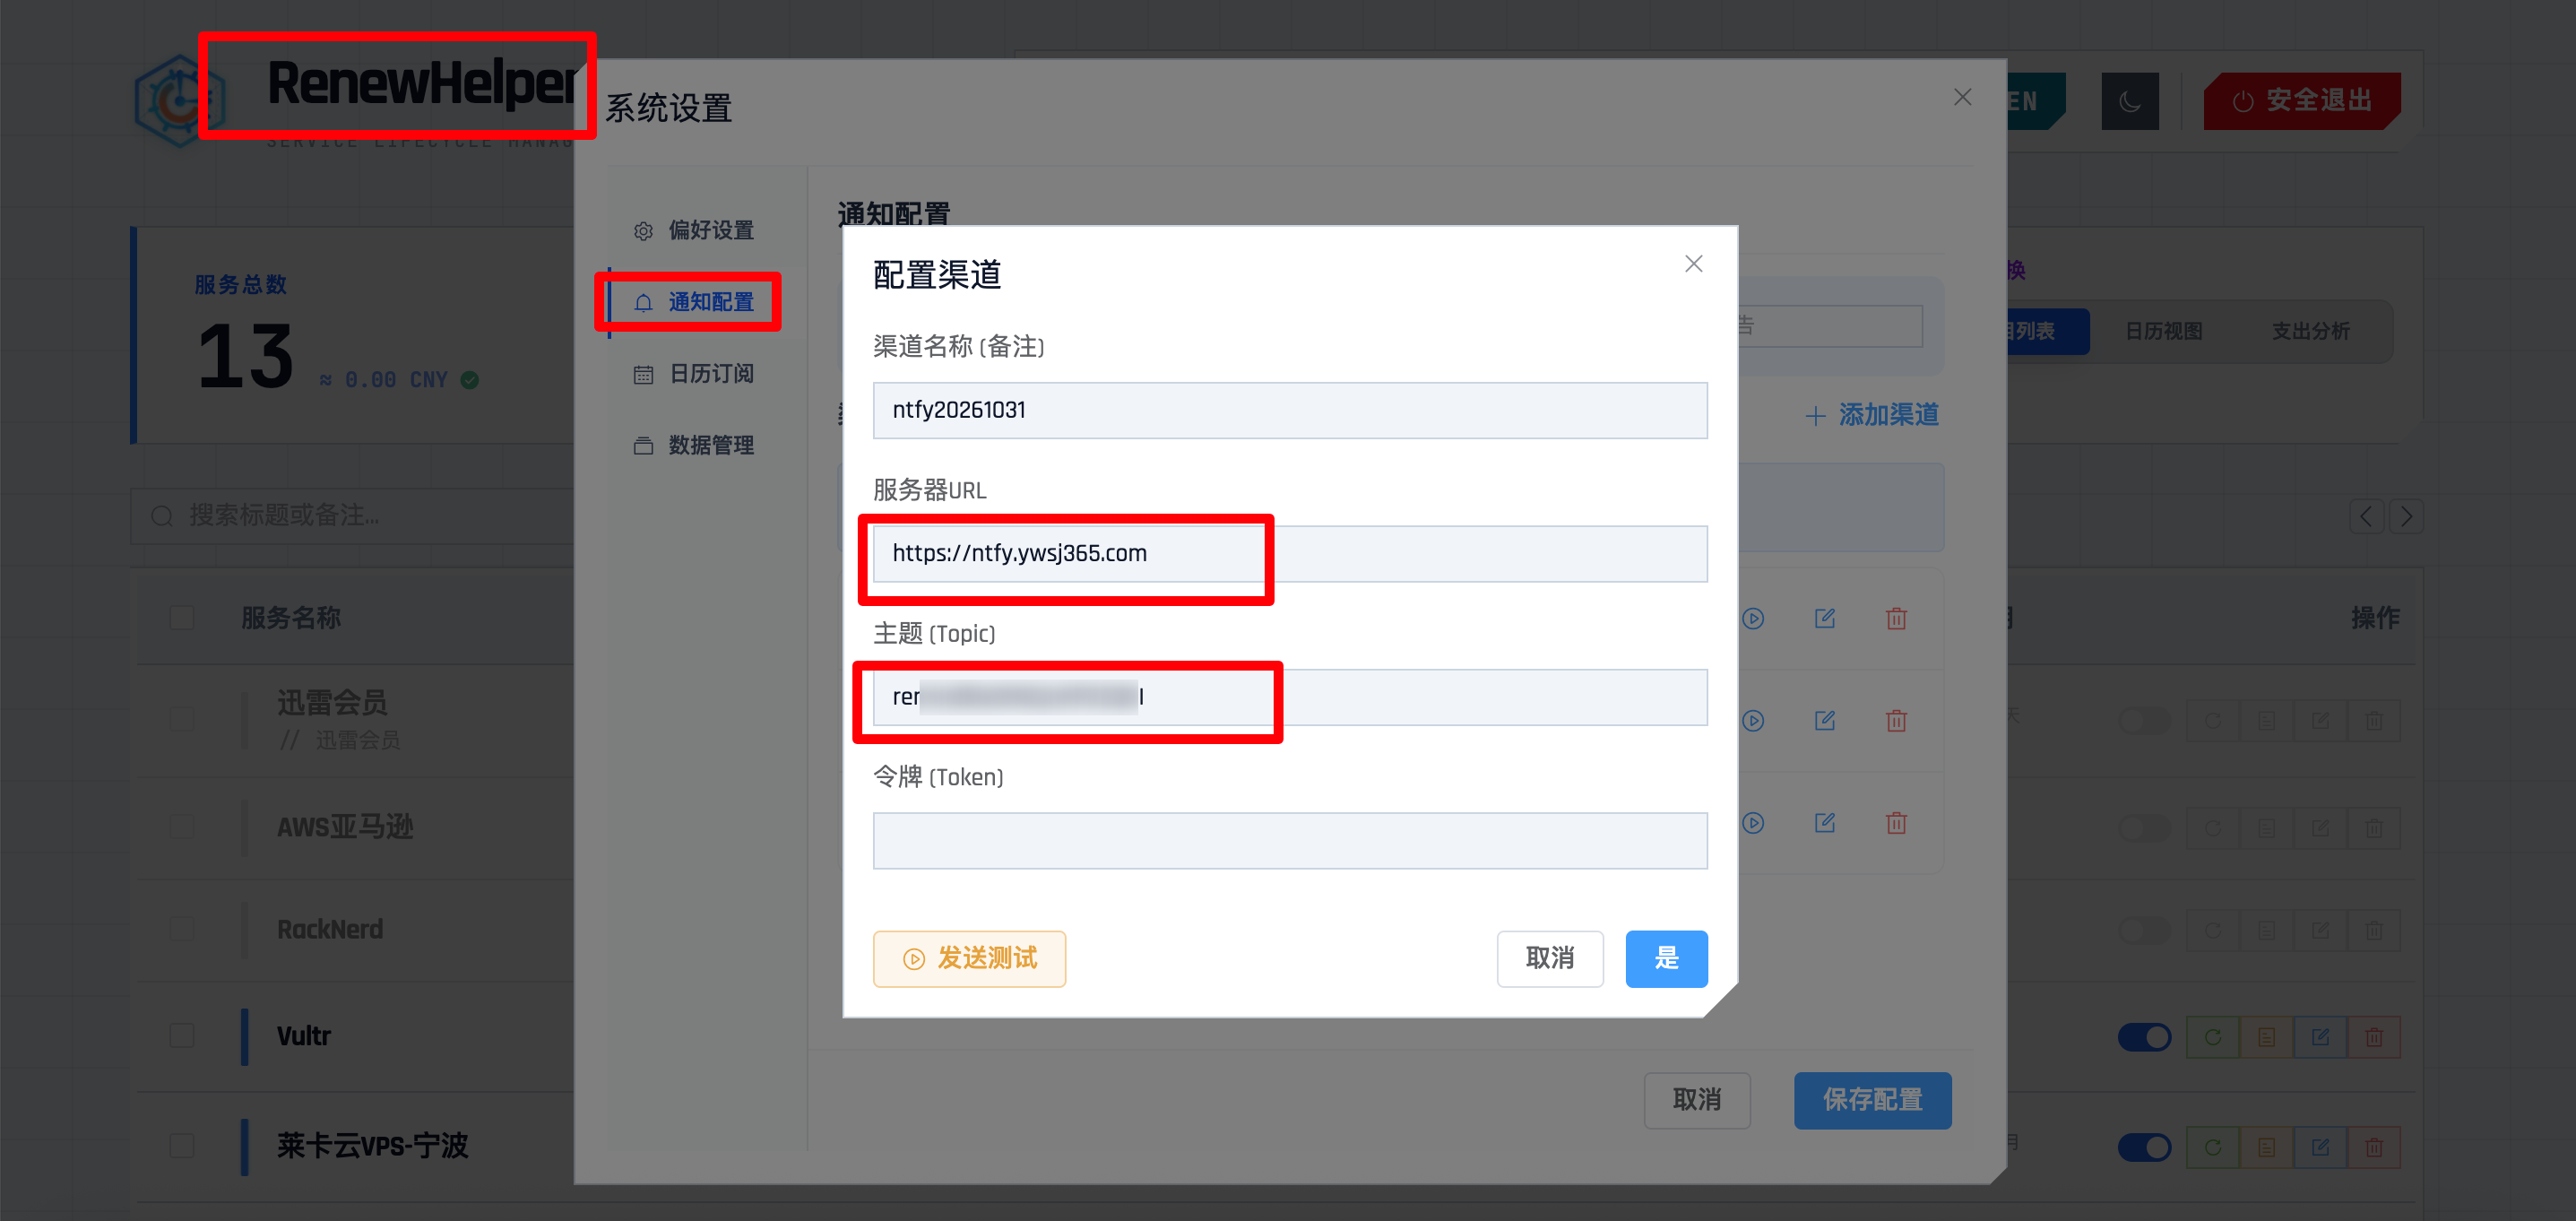Go to the previous page chevron
2576x1221 pixels.
pyautogui.click(x=2366, y=517)
